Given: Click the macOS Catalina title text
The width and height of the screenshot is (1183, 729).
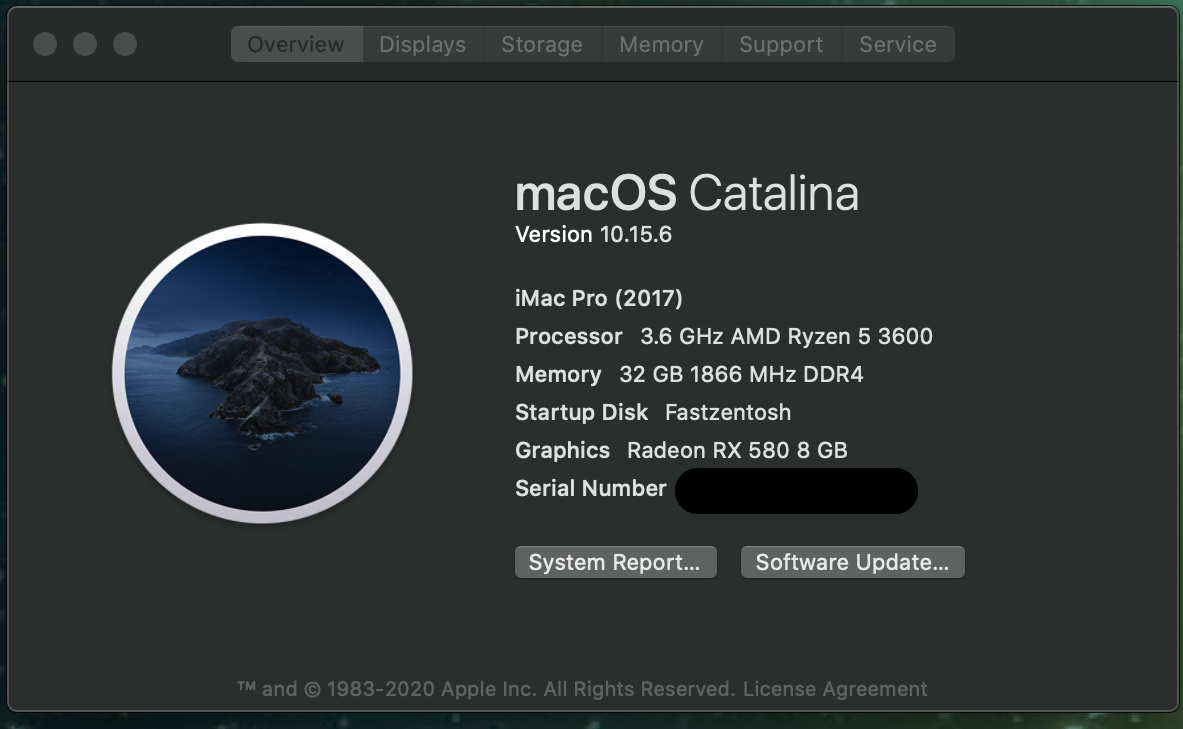Looking at the screenshot, I should click(686, 193).
